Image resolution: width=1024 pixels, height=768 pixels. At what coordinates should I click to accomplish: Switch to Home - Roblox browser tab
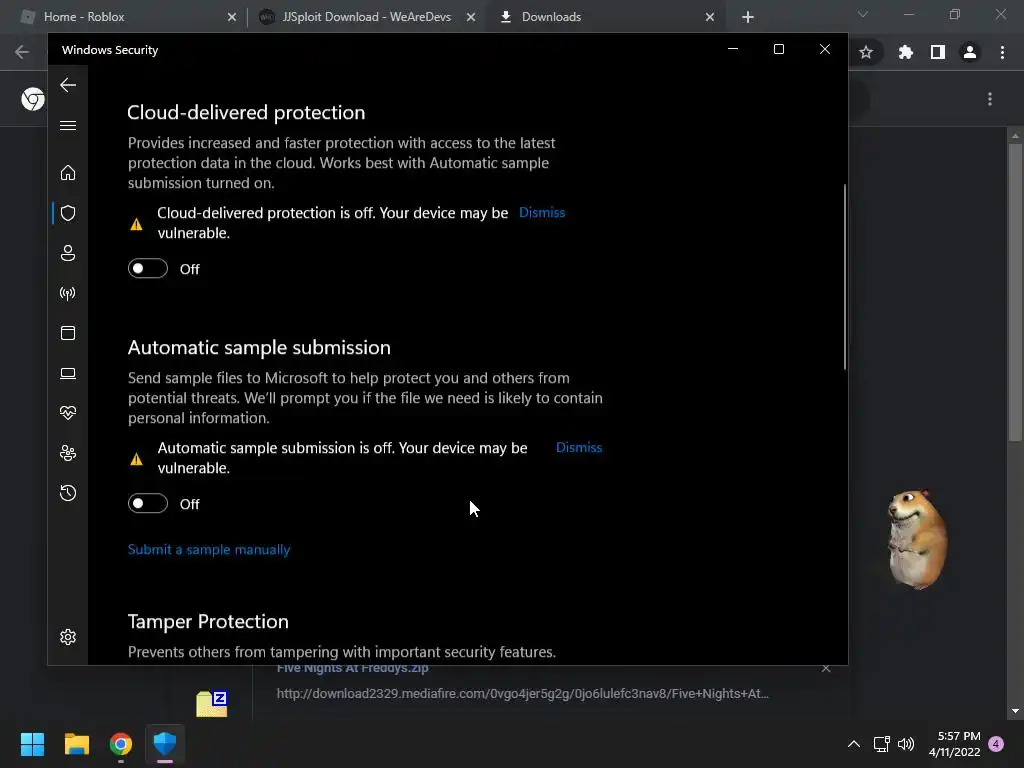pos(124,17)
